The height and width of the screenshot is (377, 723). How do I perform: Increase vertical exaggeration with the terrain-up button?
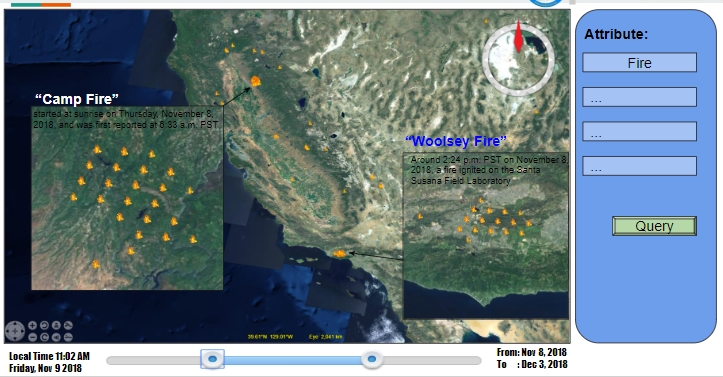click(68, 325)
